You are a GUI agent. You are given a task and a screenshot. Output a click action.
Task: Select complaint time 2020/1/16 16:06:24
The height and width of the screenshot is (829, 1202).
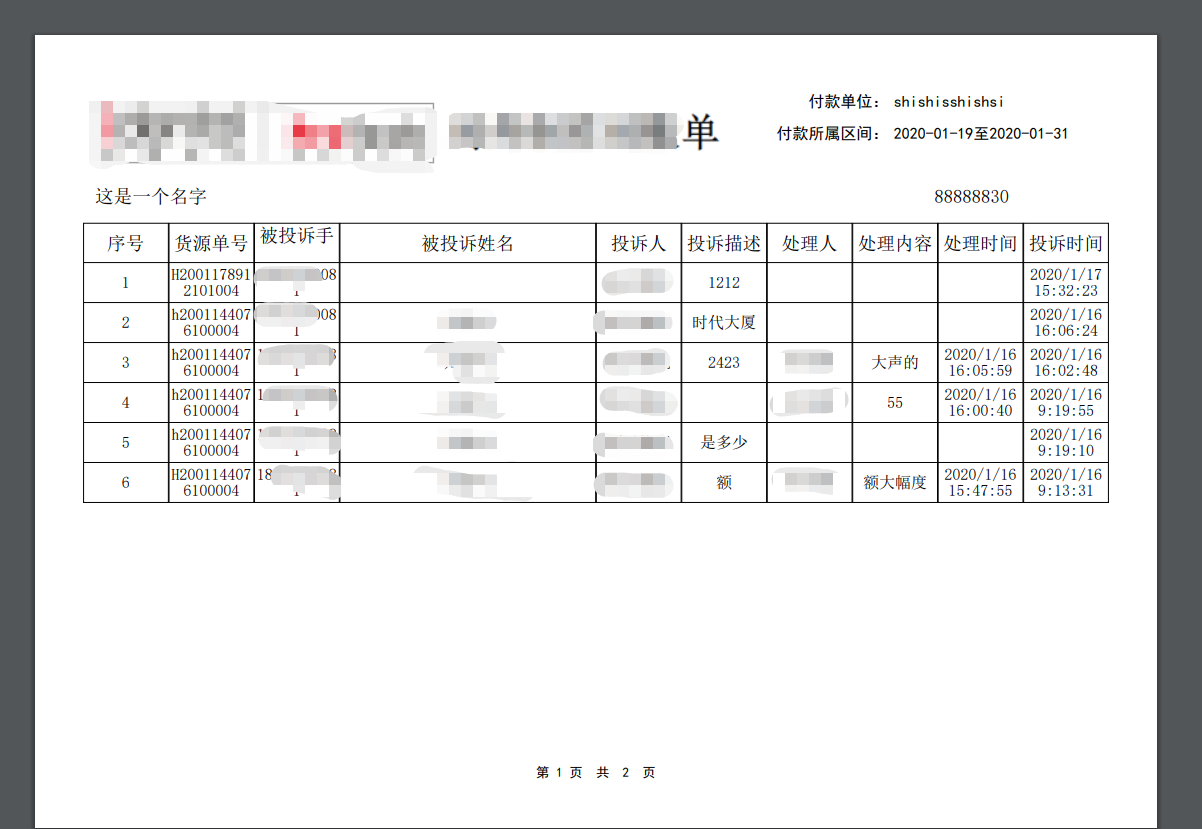click(1066, 323)
